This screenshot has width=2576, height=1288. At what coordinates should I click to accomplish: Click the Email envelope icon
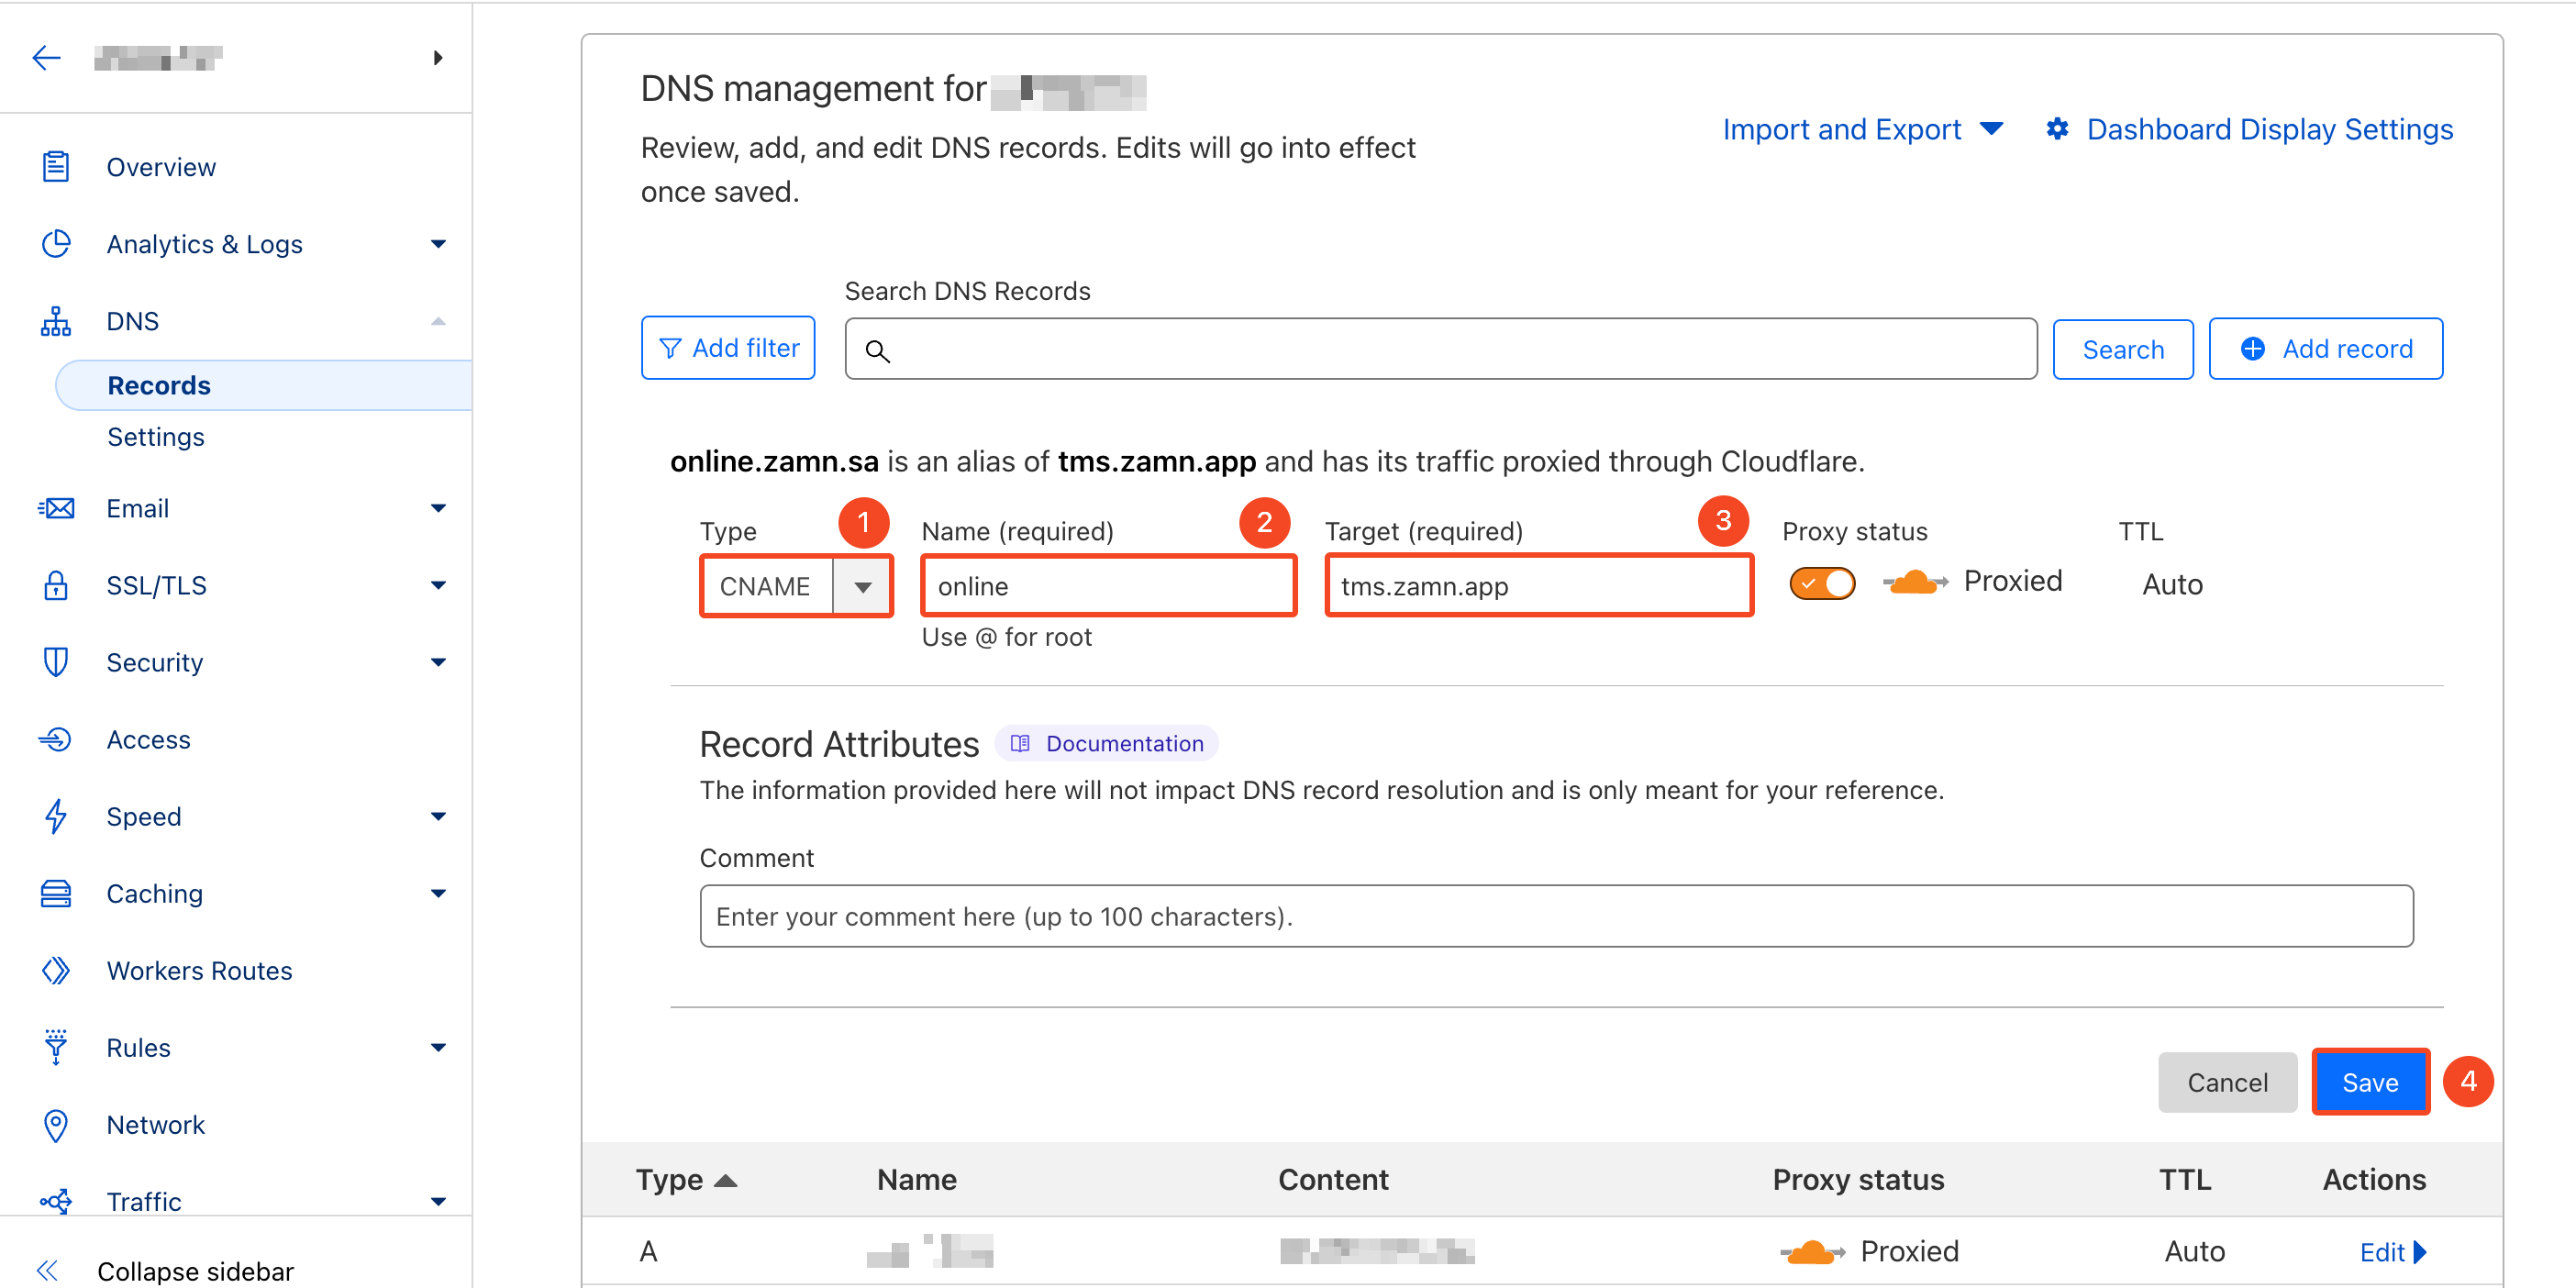pos(56,508)
